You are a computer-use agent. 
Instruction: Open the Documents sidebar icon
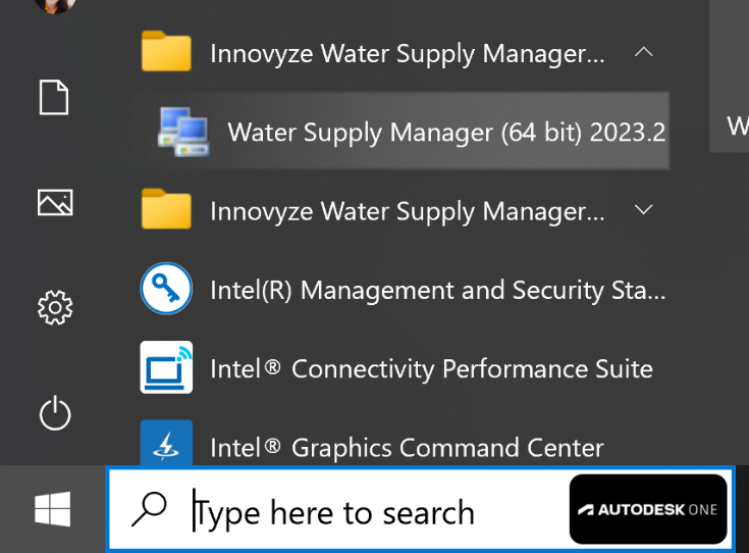pos(55,98)
